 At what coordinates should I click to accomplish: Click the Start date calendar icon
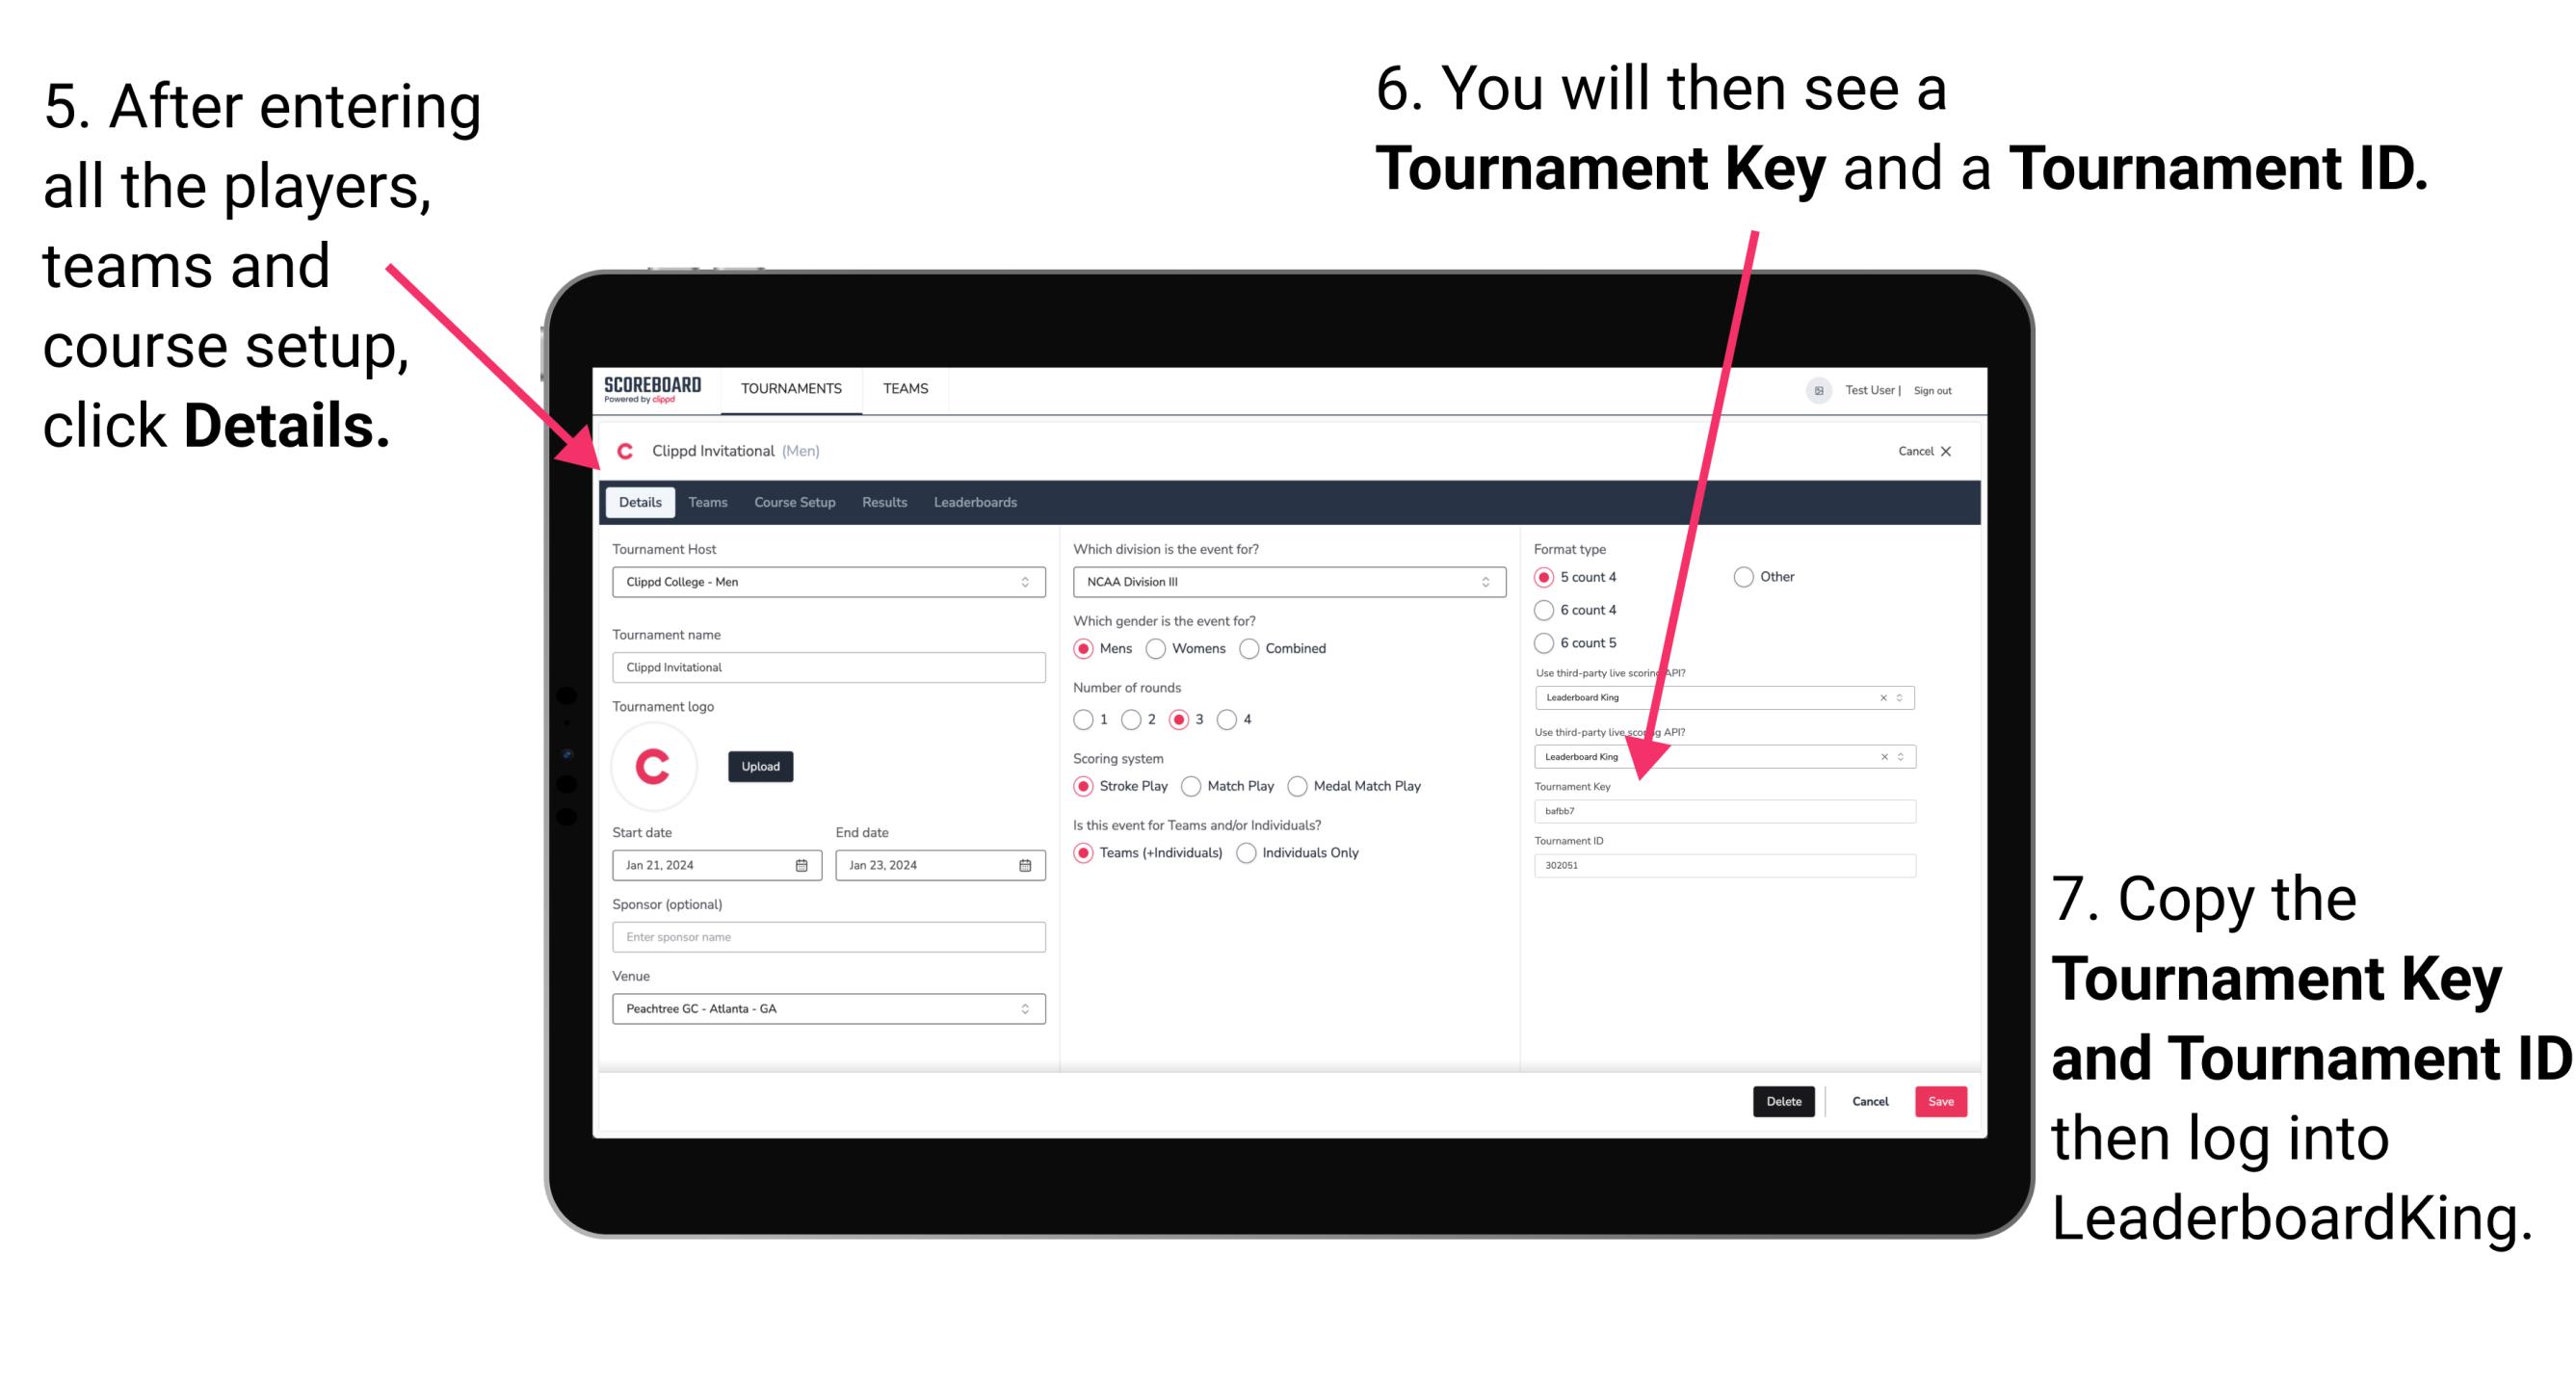coord(802,864)
